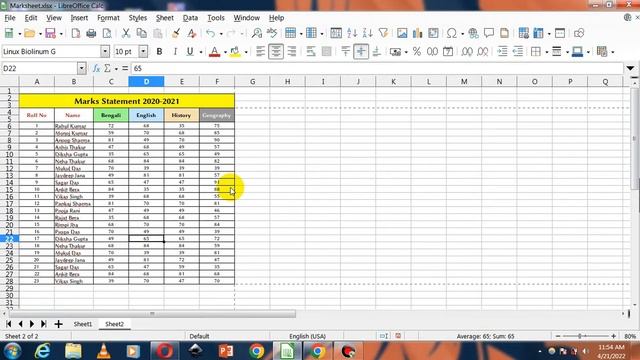
Task: Run the Spelling check icon
Action: point(272,33)
